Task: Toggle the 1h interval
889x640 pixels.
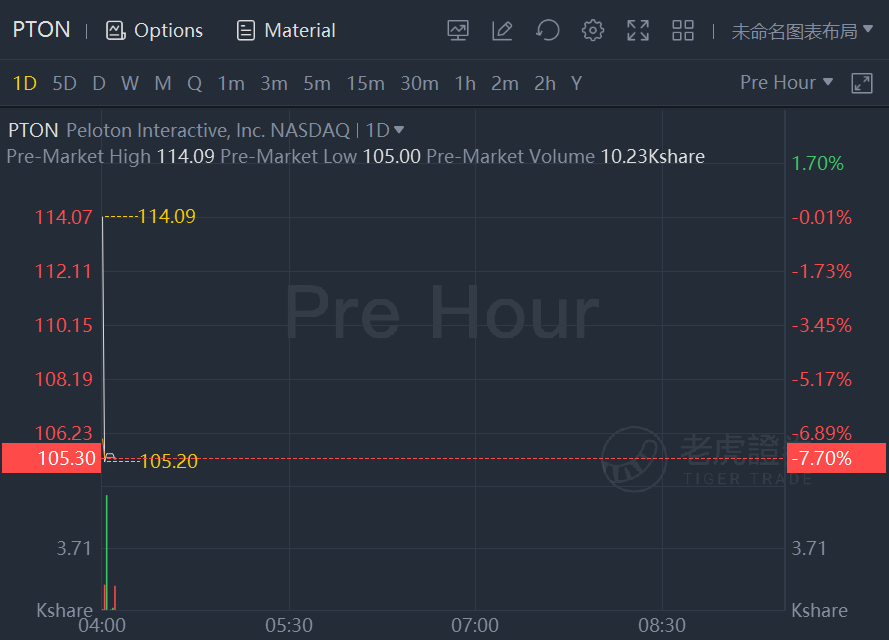Action: tap(465, 83)
